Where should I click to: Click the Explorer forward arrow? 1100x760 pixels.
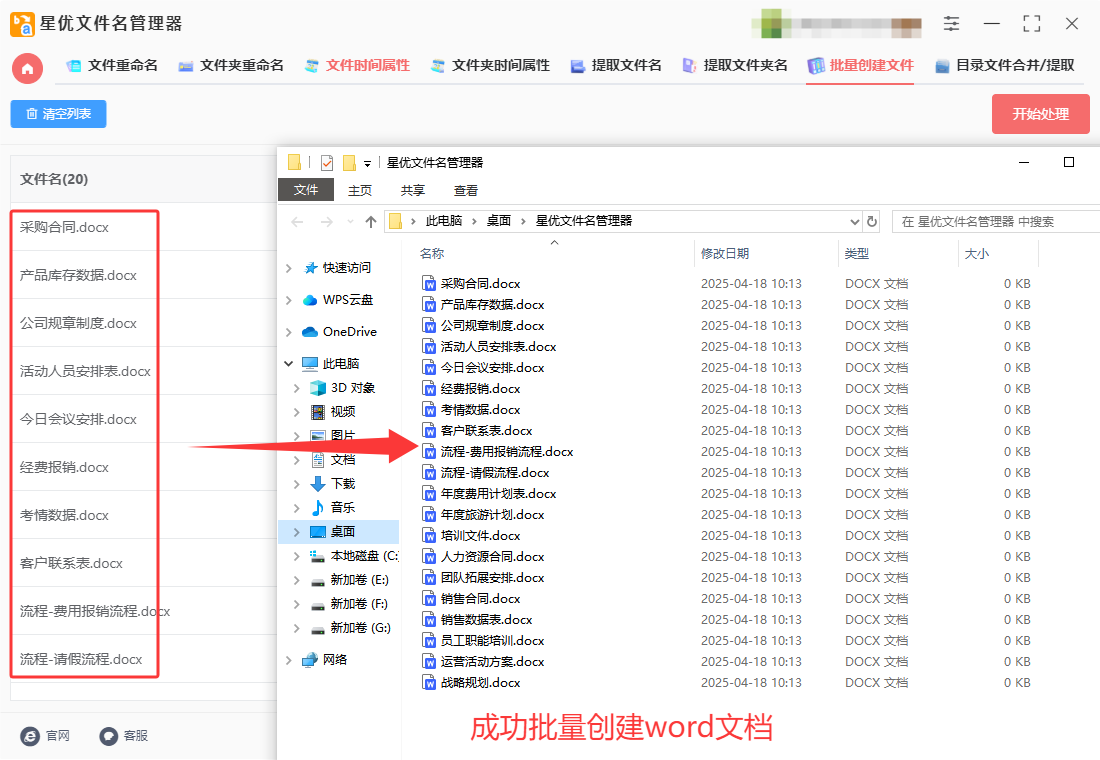click(x=327, y=222)
